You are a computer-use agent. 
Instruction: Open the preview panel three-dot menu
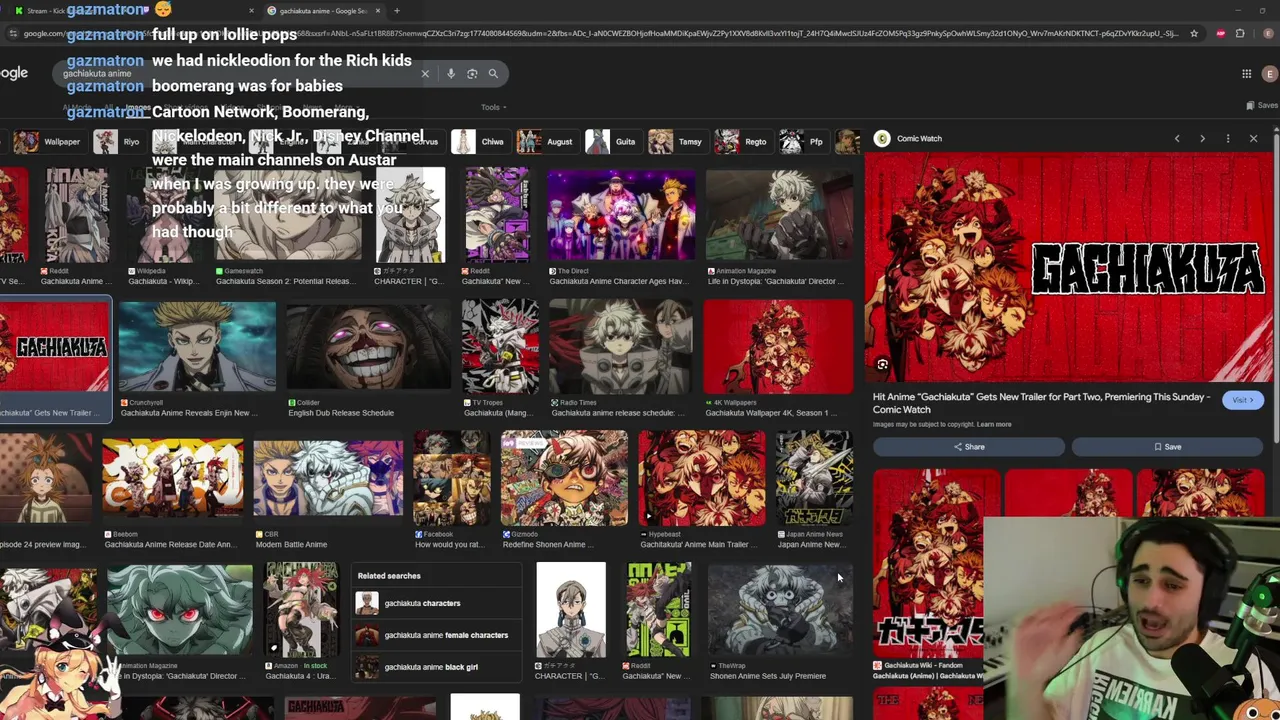[1228, 139]
